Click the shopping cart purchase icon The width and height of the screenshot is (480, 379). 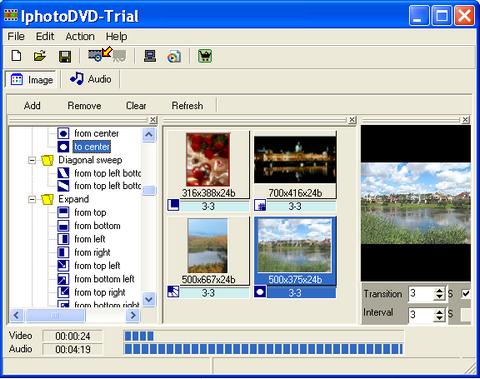[205, 56]
